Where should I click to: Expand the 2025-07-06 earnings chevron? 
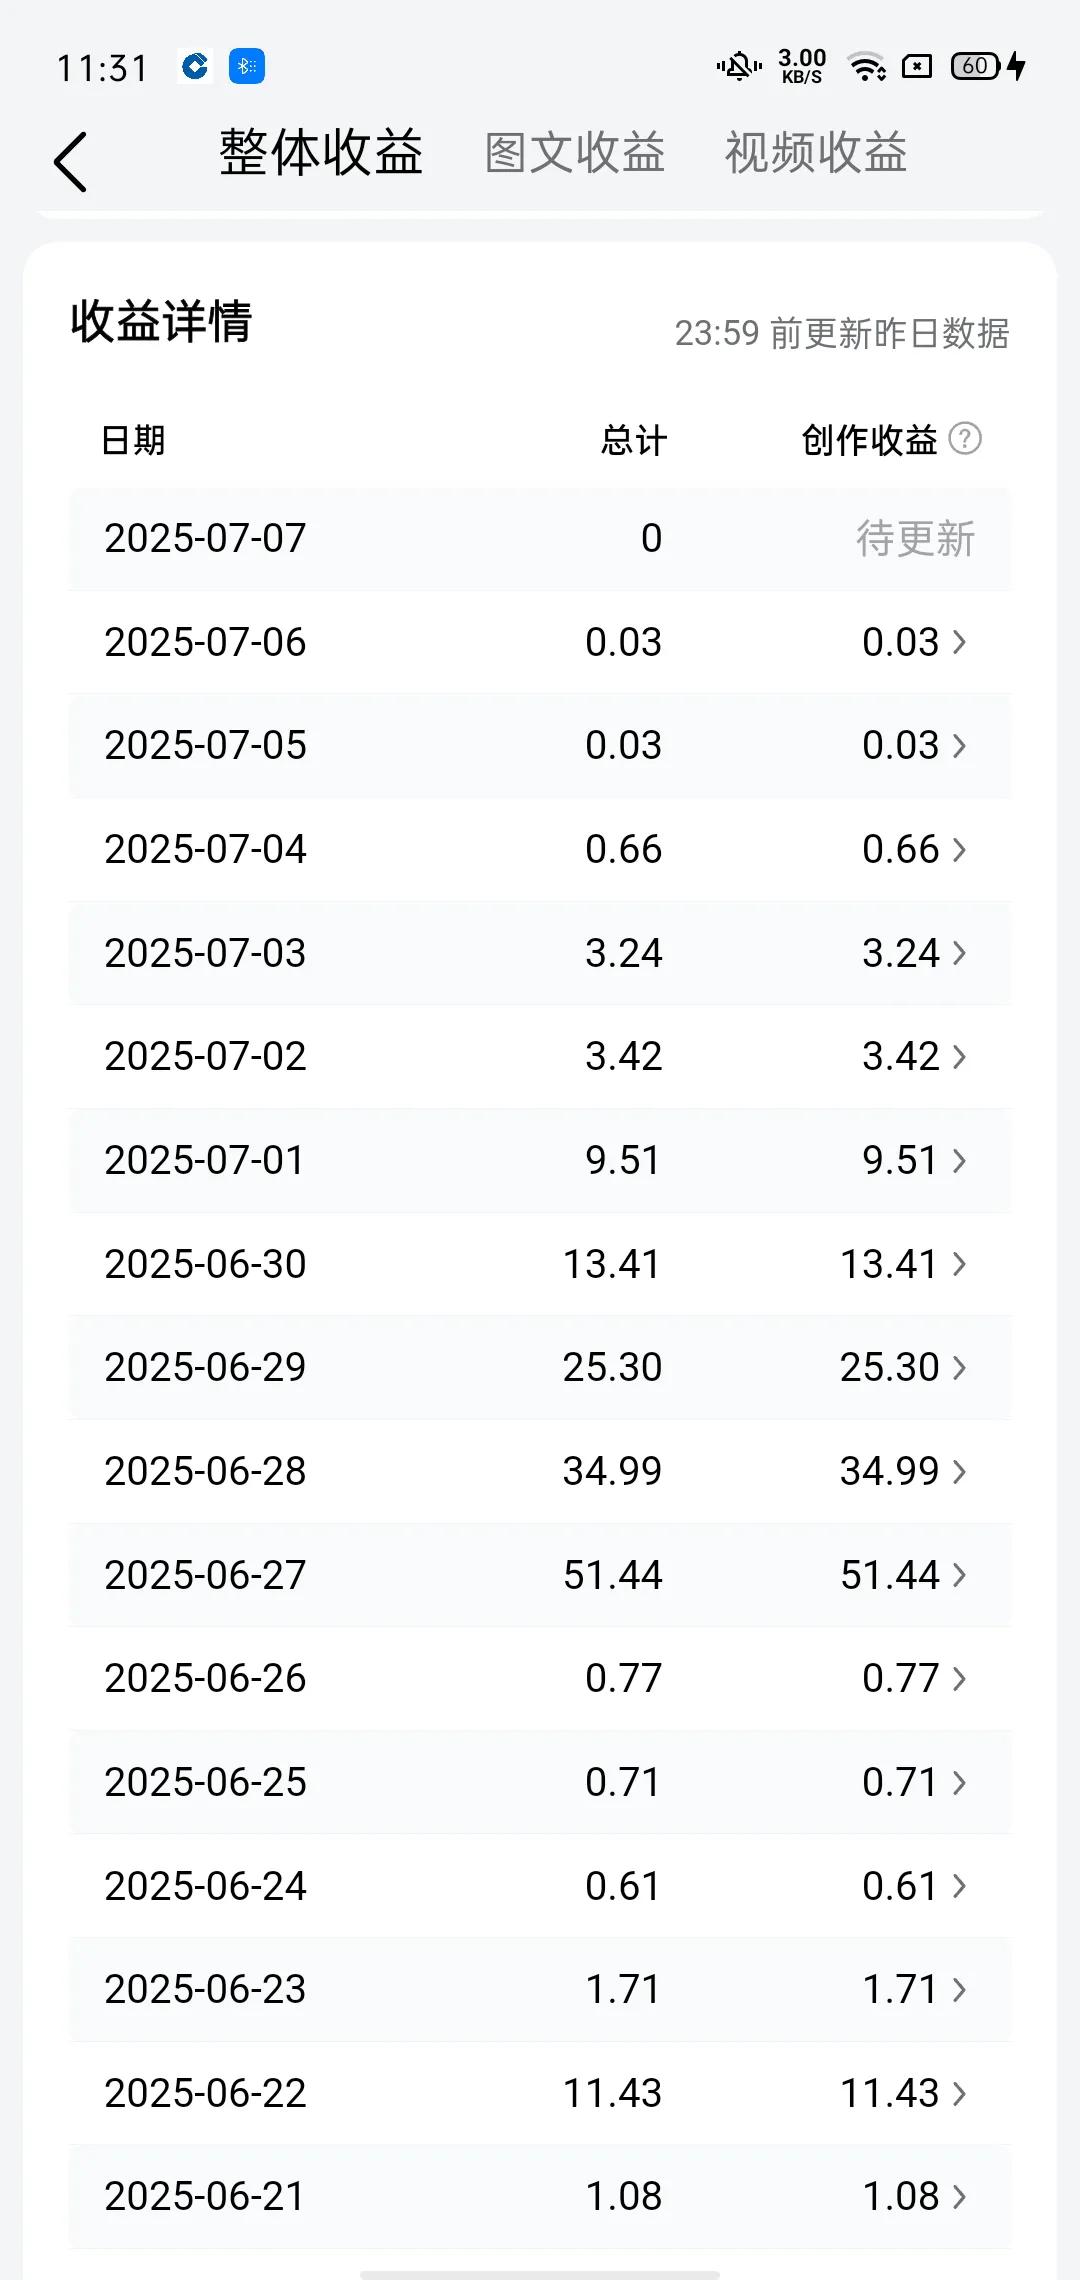click(960, 642)
